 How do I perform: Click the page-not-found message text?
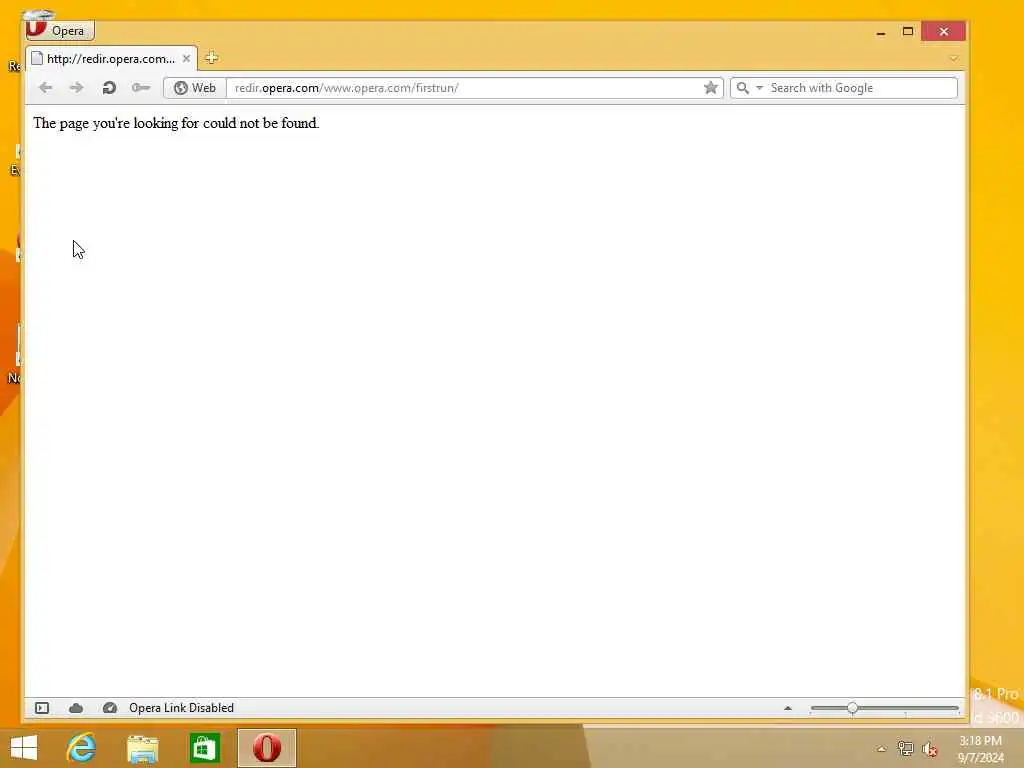pos(176,123)
